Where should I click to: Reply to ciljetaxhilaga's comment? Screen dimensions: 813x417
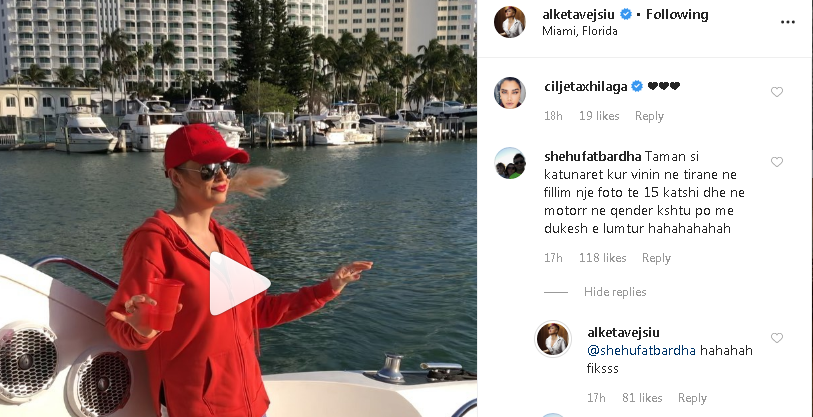point(649,116)
